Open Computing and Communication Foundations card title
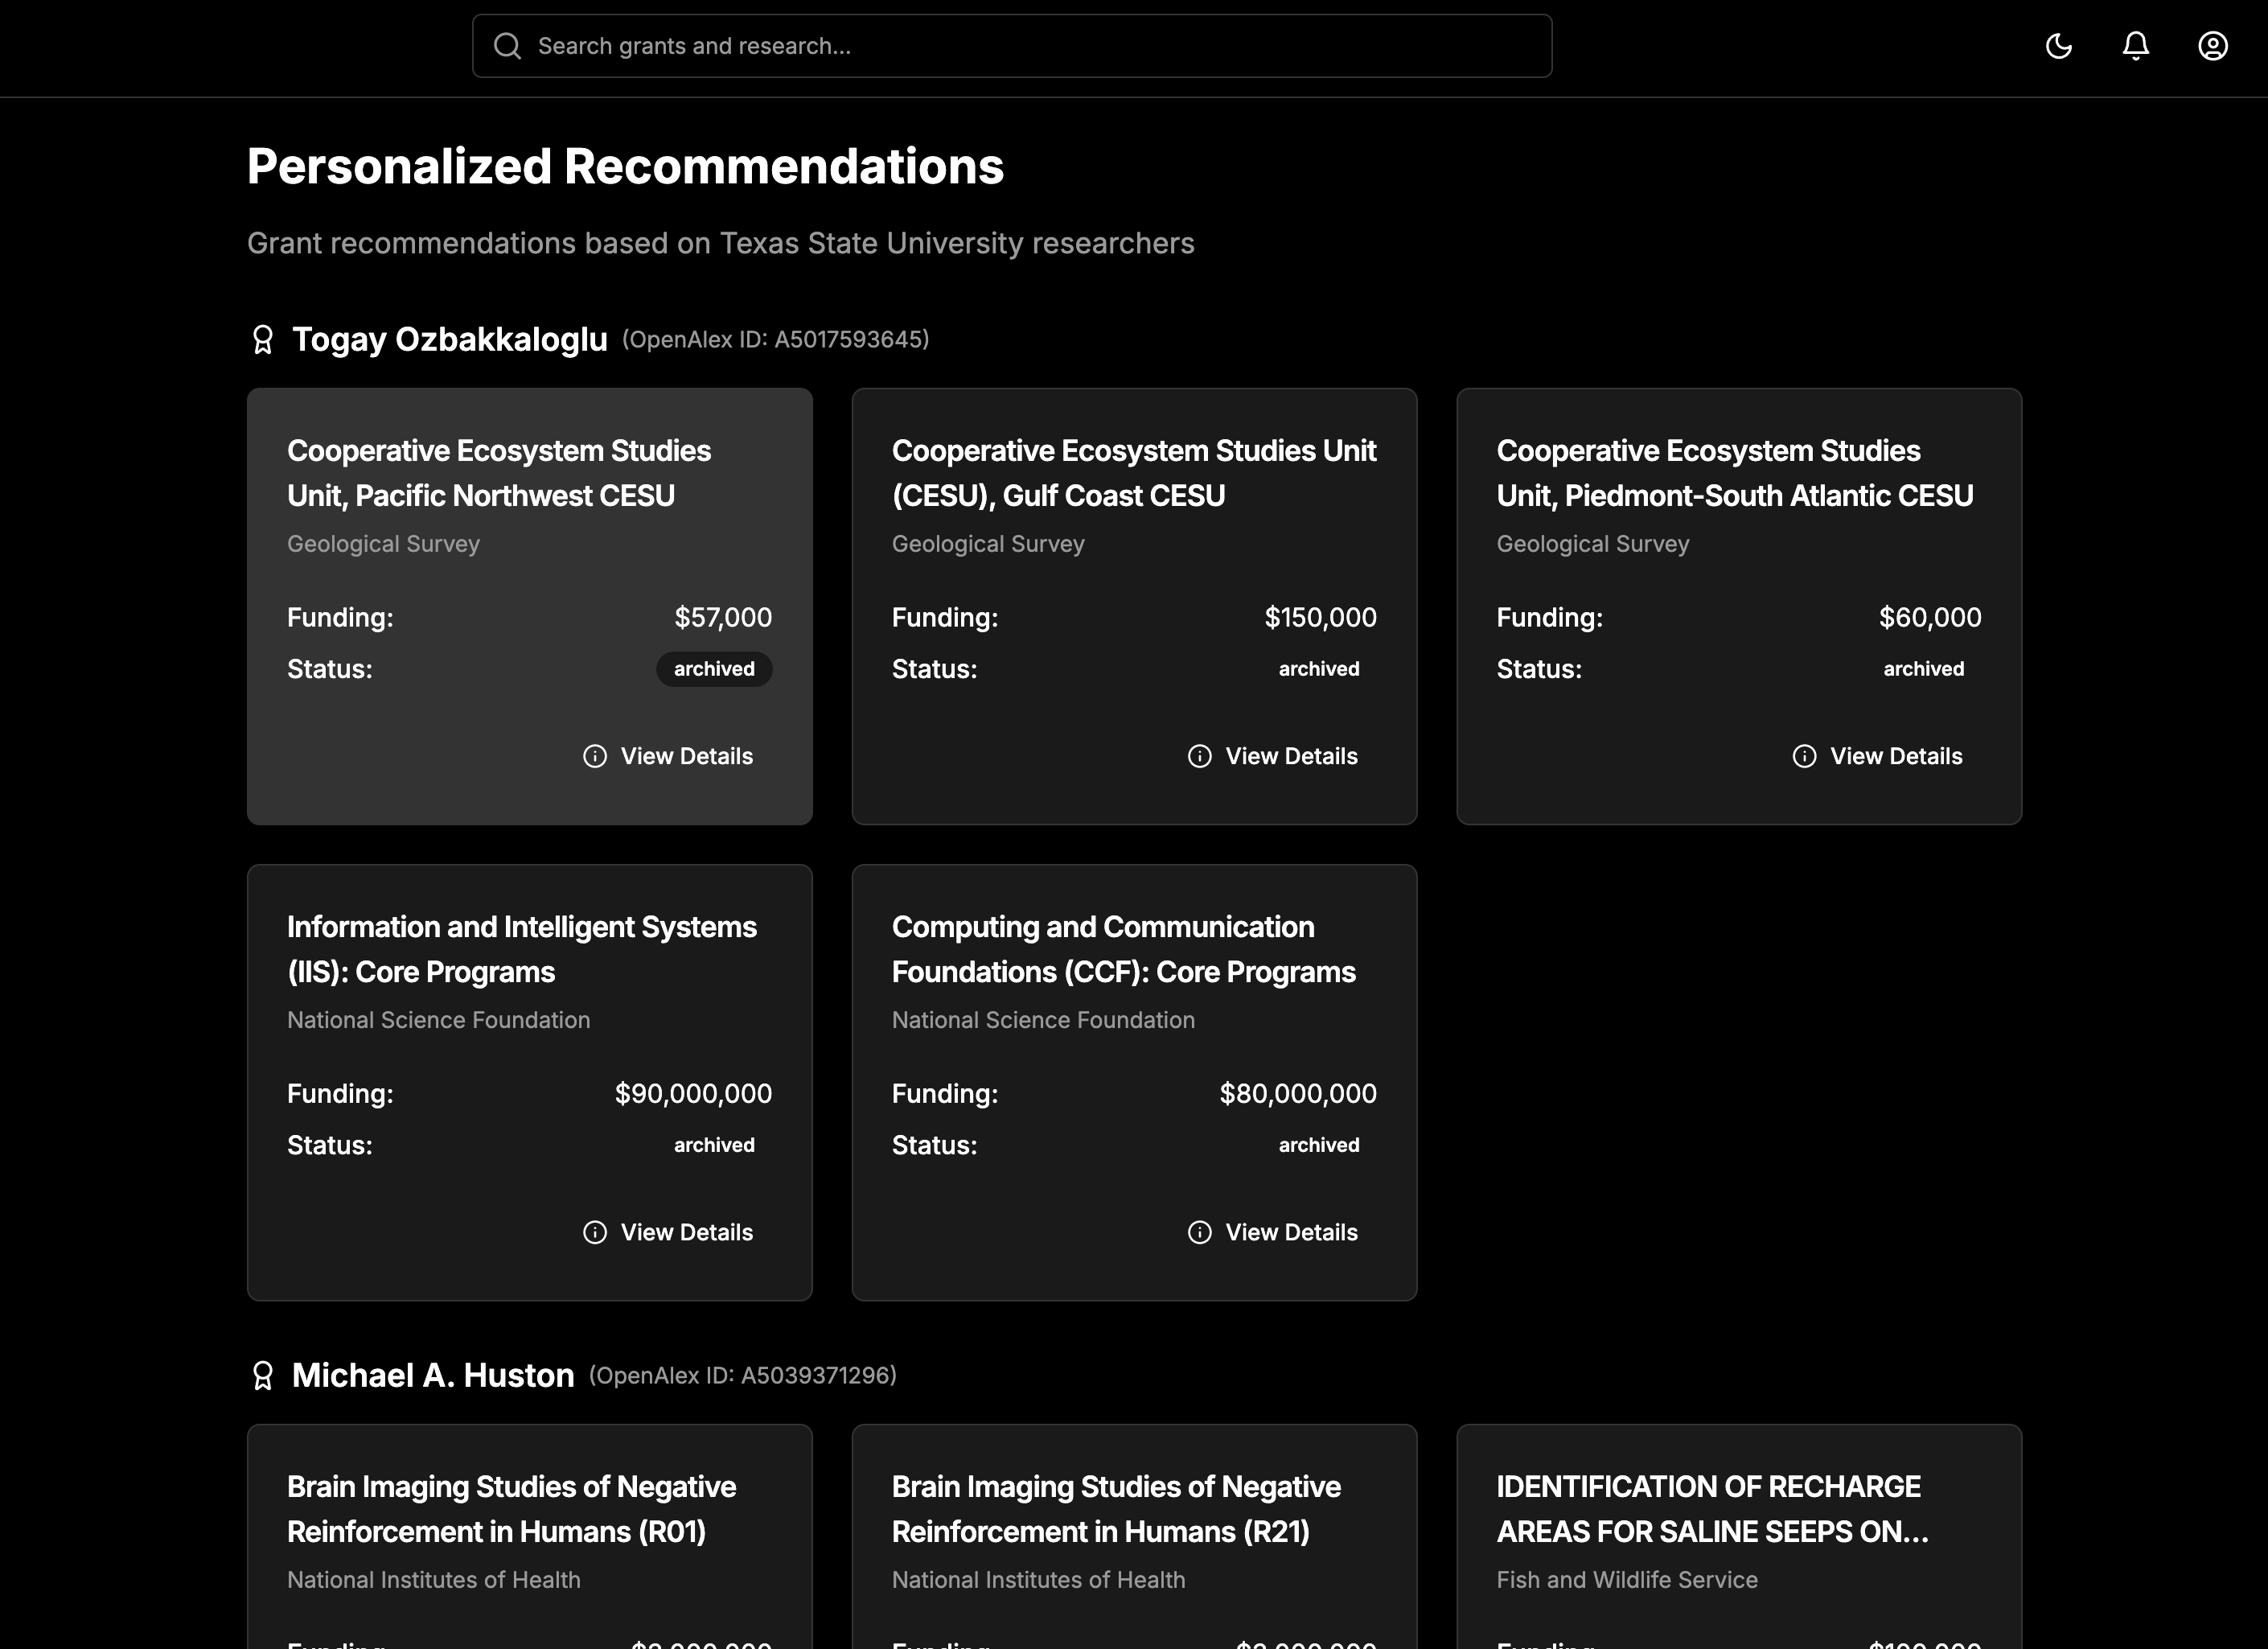Image resolution: width=2268 pixels, height=1649 pixels. tap(1123, 949)
